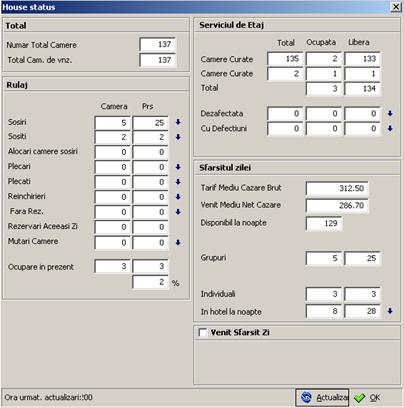Enable the Venit Sfarsit Zi checkbox
The width and height of the screenshot is (404, 408).
coord(203,333)
